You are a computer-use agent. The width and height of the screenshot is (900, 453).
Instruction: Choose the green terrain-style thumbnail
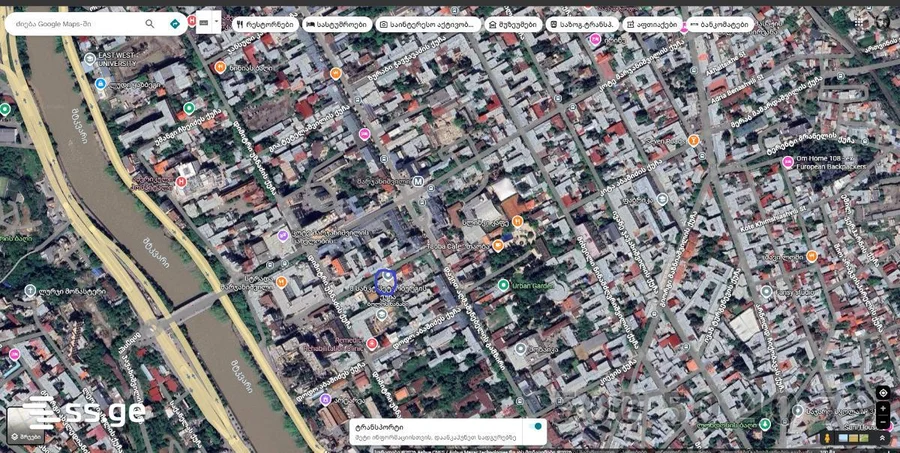coord(864,438)
